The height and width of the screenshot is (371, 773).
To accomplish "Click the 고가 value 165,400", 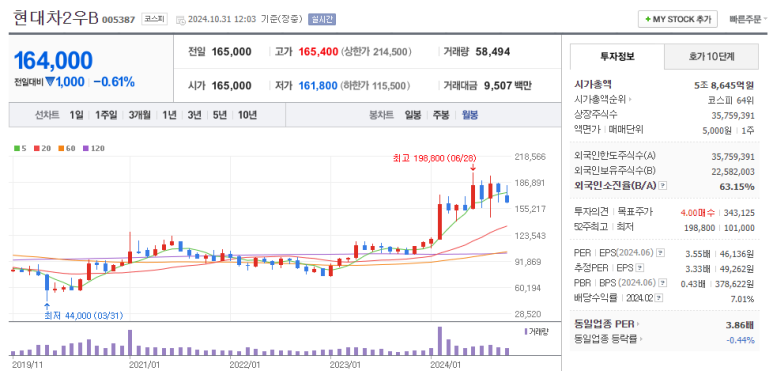I will click(x=318, y=52).
